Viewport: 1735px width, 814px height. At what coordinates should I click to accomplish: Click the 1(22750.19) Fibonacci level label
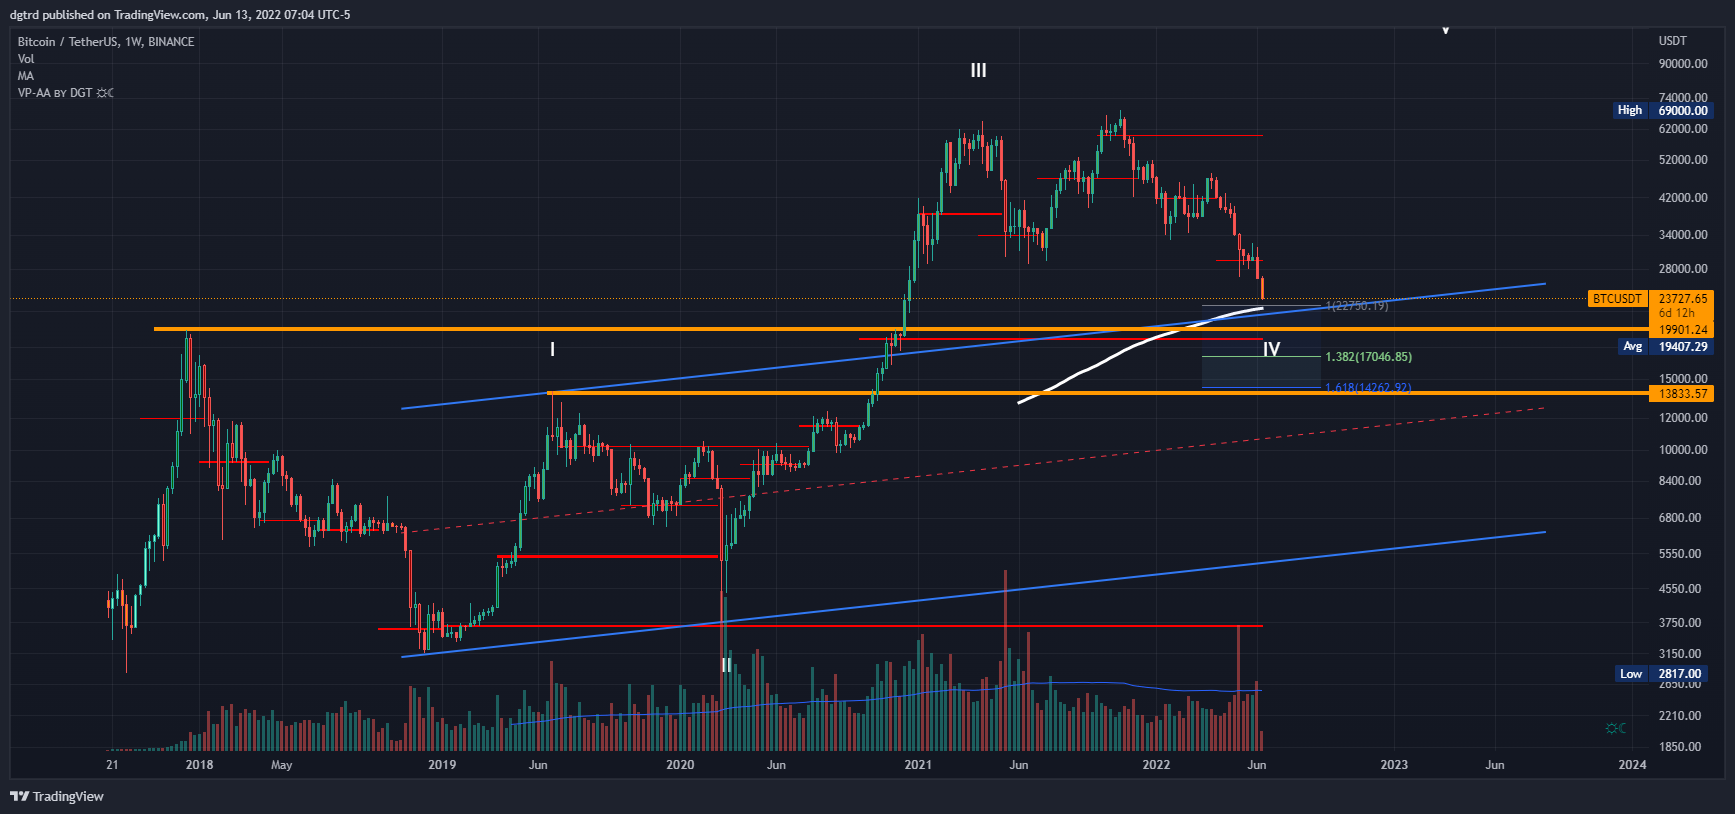point(1357,306)
